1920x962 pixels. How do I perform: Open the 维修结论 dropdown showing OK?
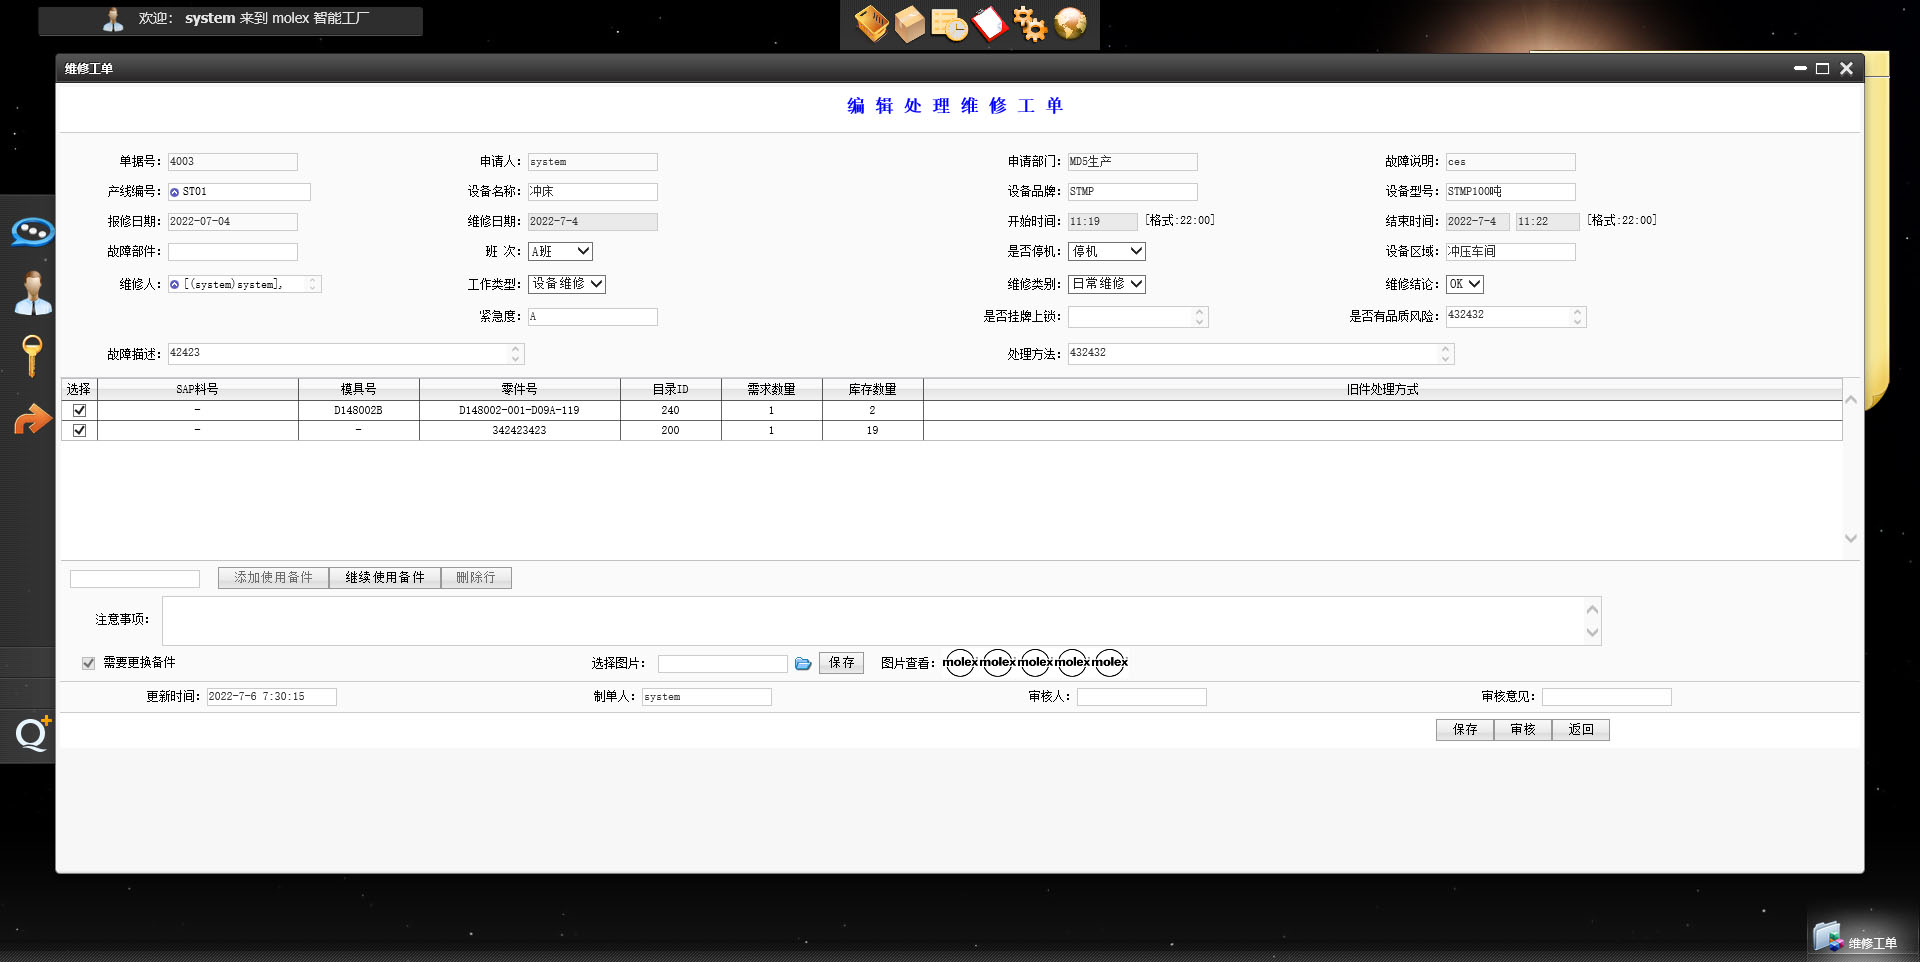pyautogui.click(x=1464, y=284)
